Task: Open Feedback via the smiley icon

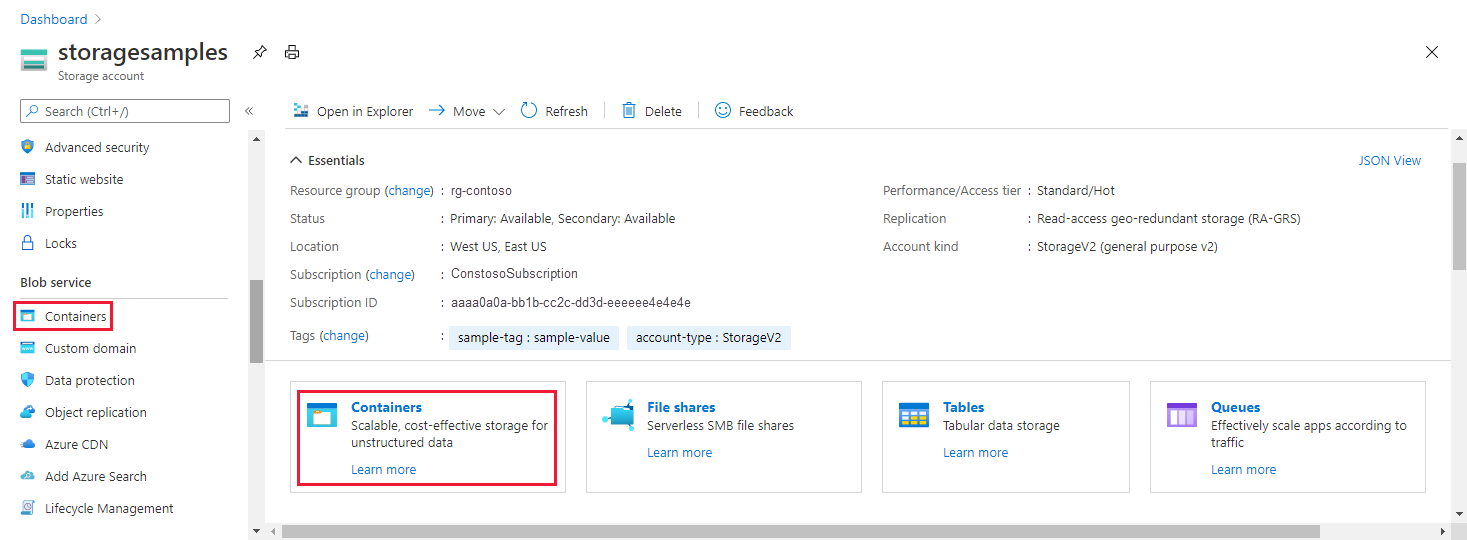Action: point(723,111)
